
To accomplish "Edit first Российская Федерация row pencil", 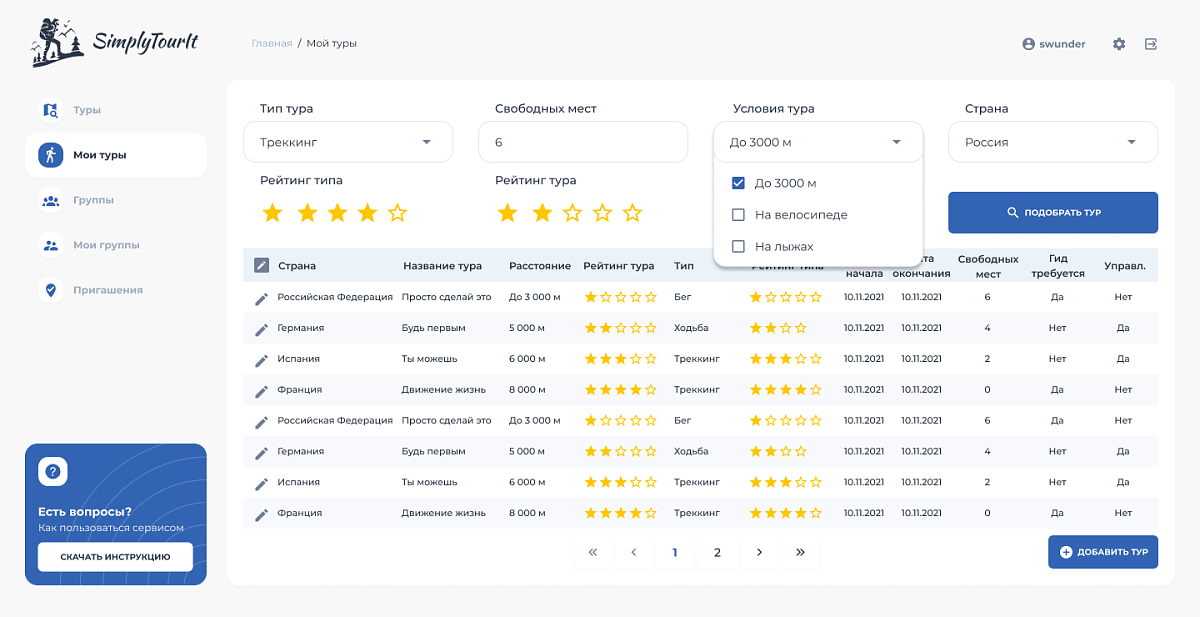I will click(261, 298).
